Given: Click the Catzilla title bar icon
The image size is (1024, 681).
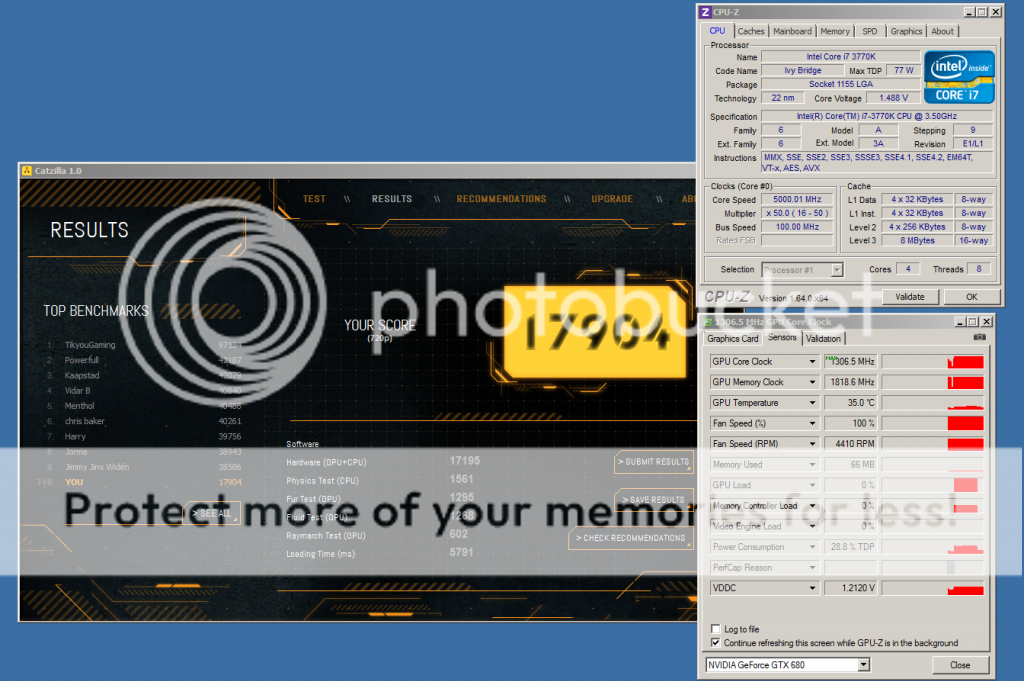Looking at the screenshot, I should click(26, 171).
